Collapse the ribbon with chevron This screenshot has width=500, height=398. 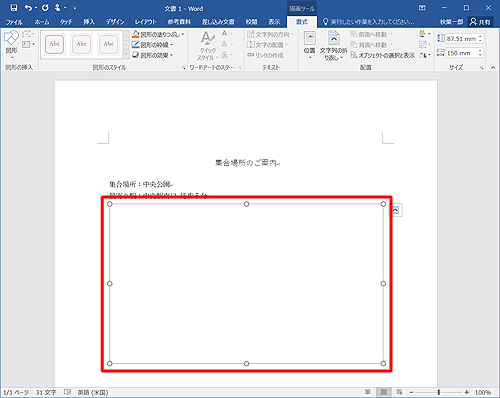coord(493,68)
